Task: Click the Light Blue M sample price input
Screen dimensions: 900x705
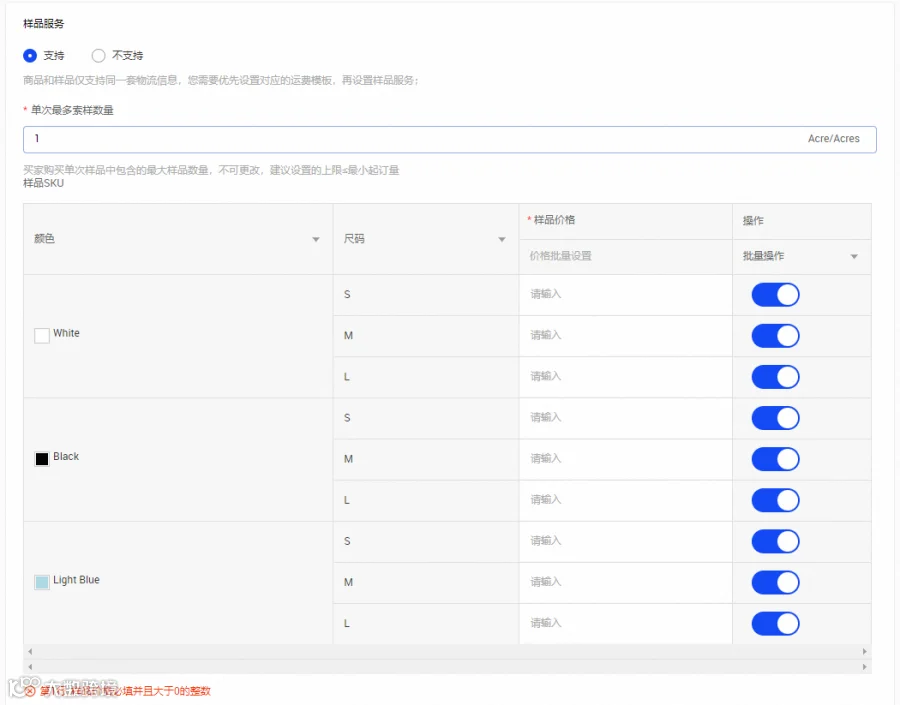Action: (x=626, y=582)
